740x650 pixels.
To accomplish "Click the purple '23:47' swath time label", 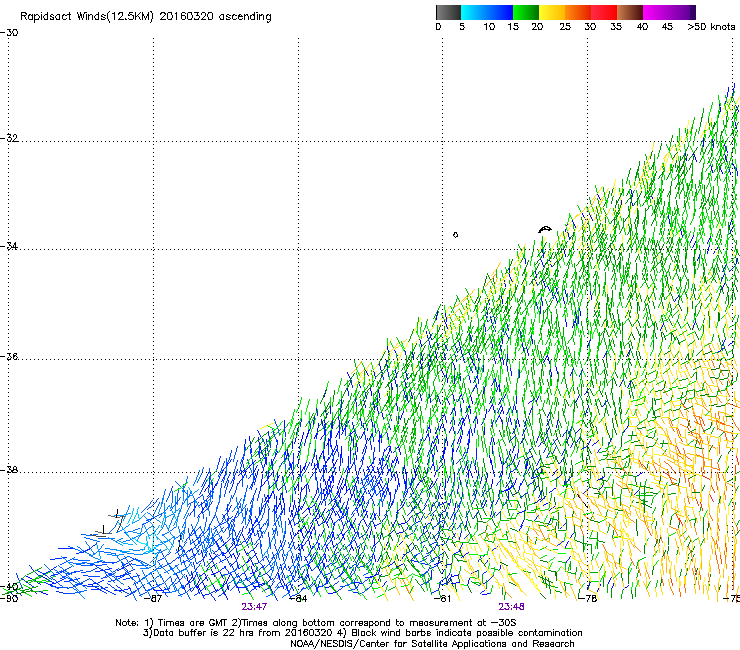I will point(254,607).
